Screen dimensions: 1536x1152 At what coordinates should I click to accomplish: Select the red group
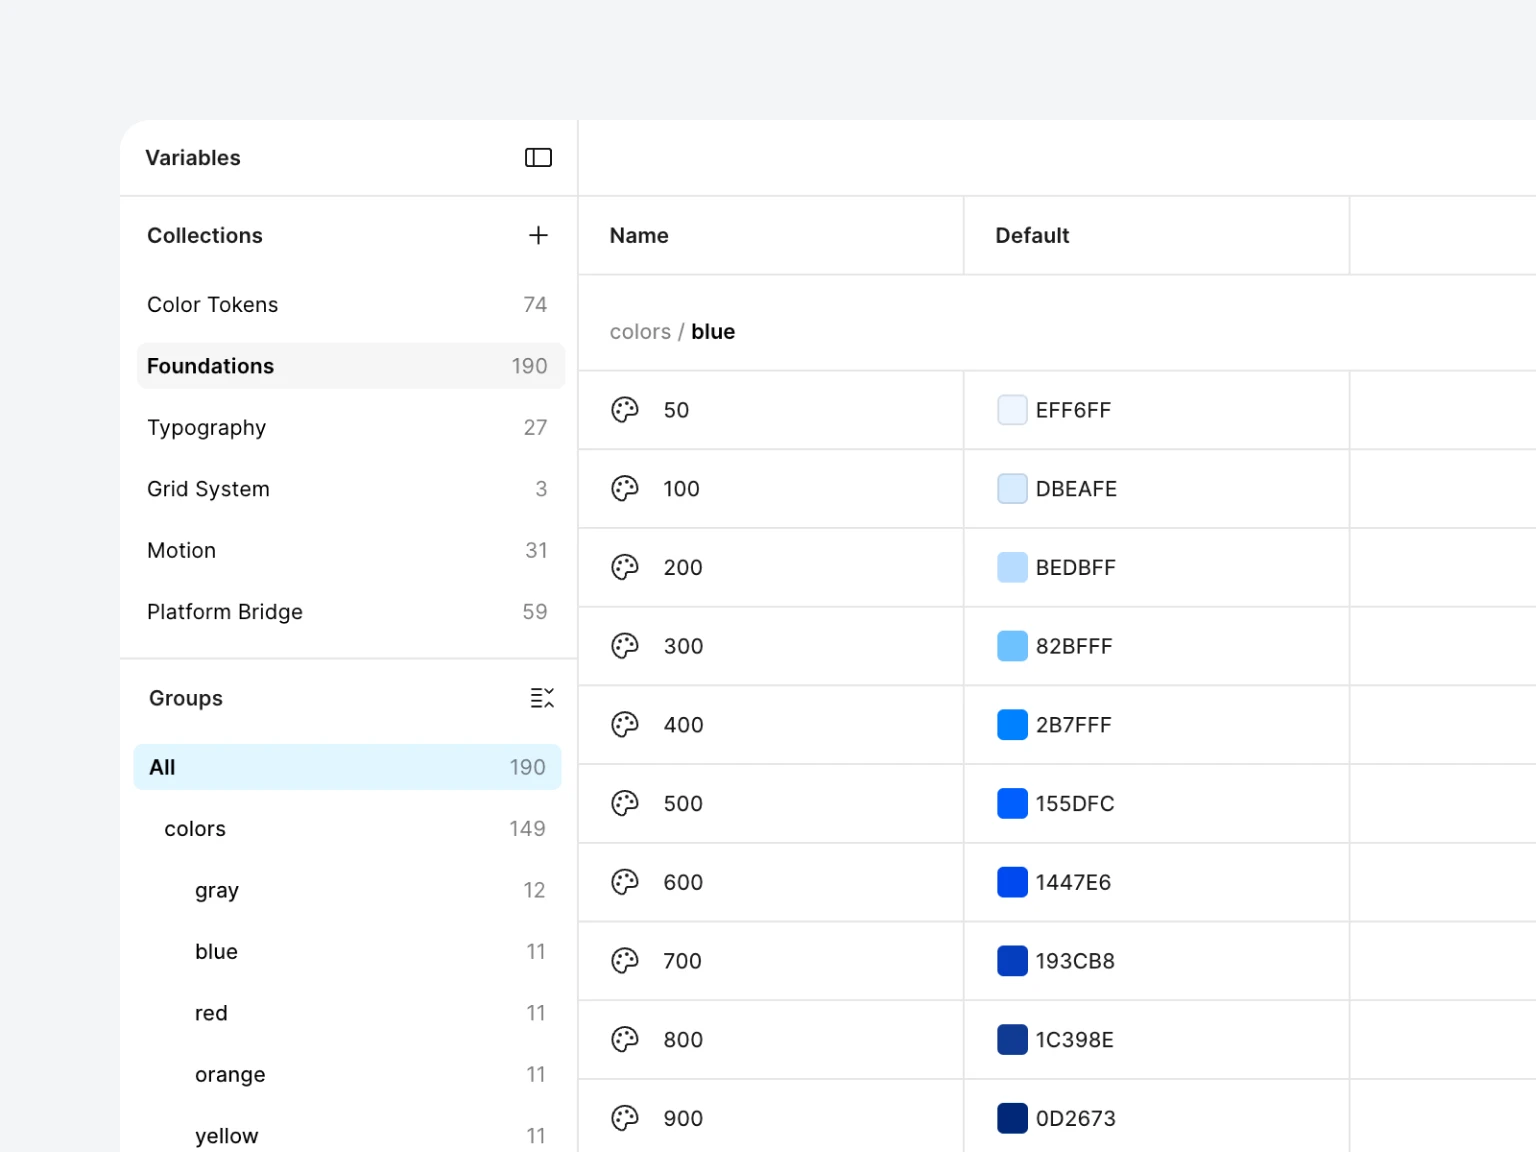coord(347,1013)
